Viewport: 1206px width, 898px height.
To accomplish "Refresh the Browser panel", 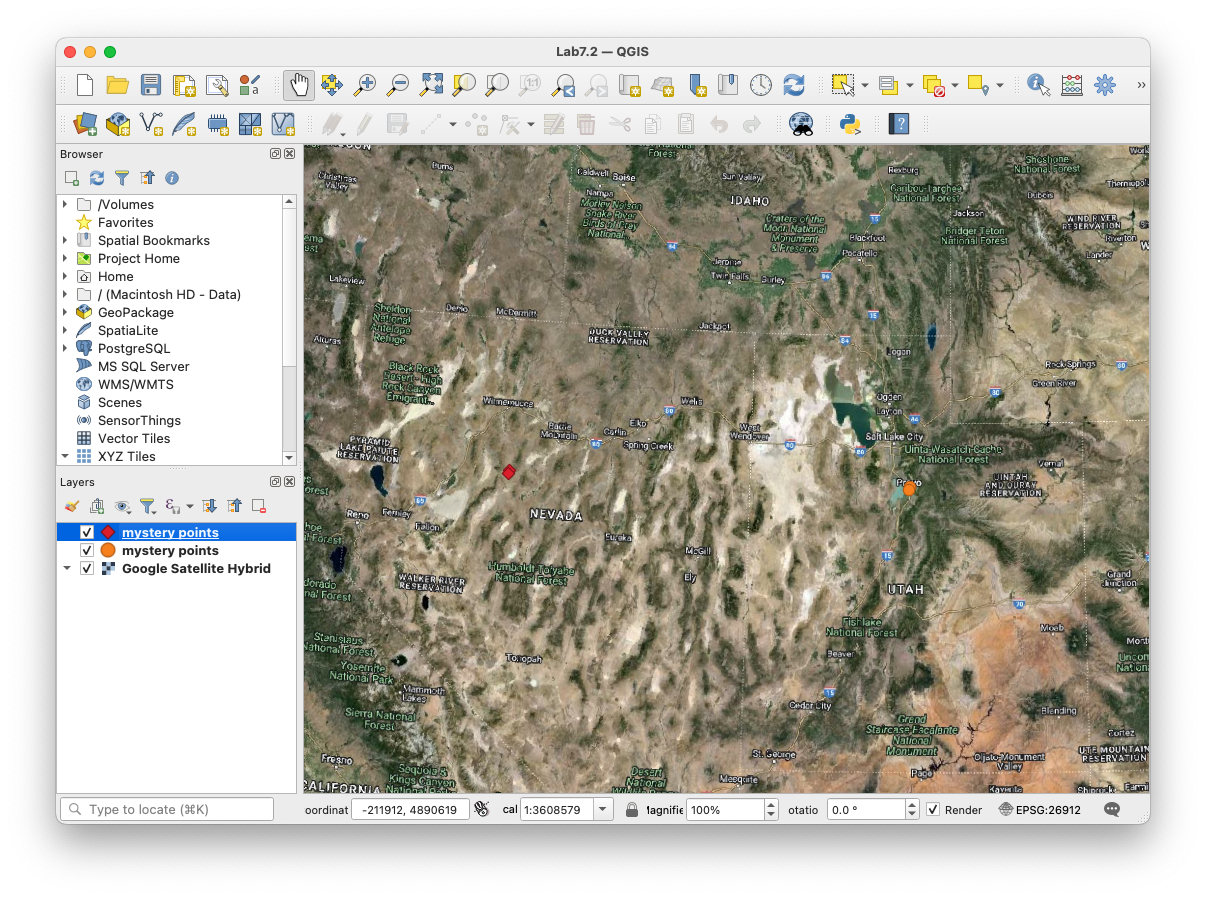I will click(97, 178).
